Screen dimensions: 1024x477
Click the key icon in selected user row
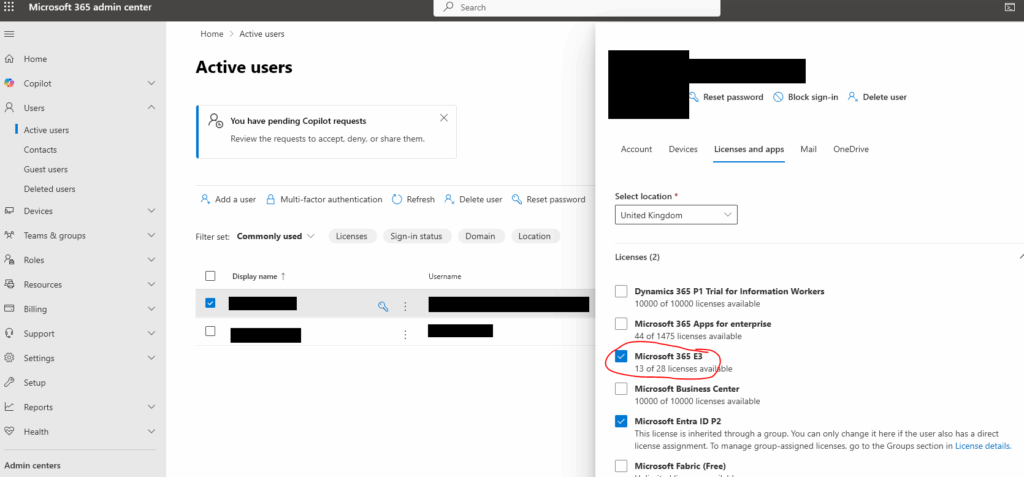[x=382, y=306]
